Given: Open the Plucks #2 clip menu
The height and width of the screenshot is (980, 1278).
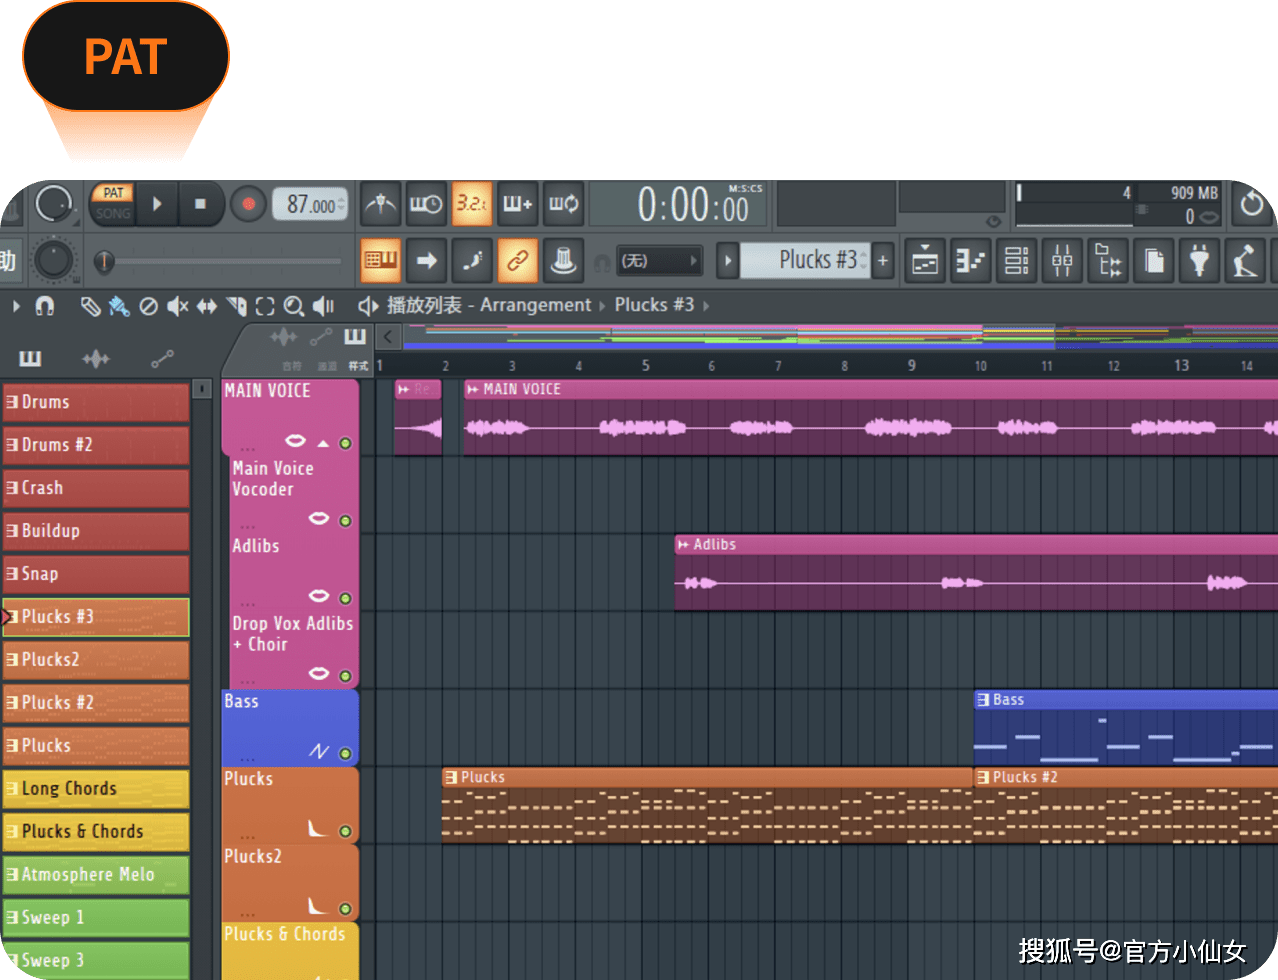Looking at the screenshot, I should pyautogui.click(x=983, y=777).
